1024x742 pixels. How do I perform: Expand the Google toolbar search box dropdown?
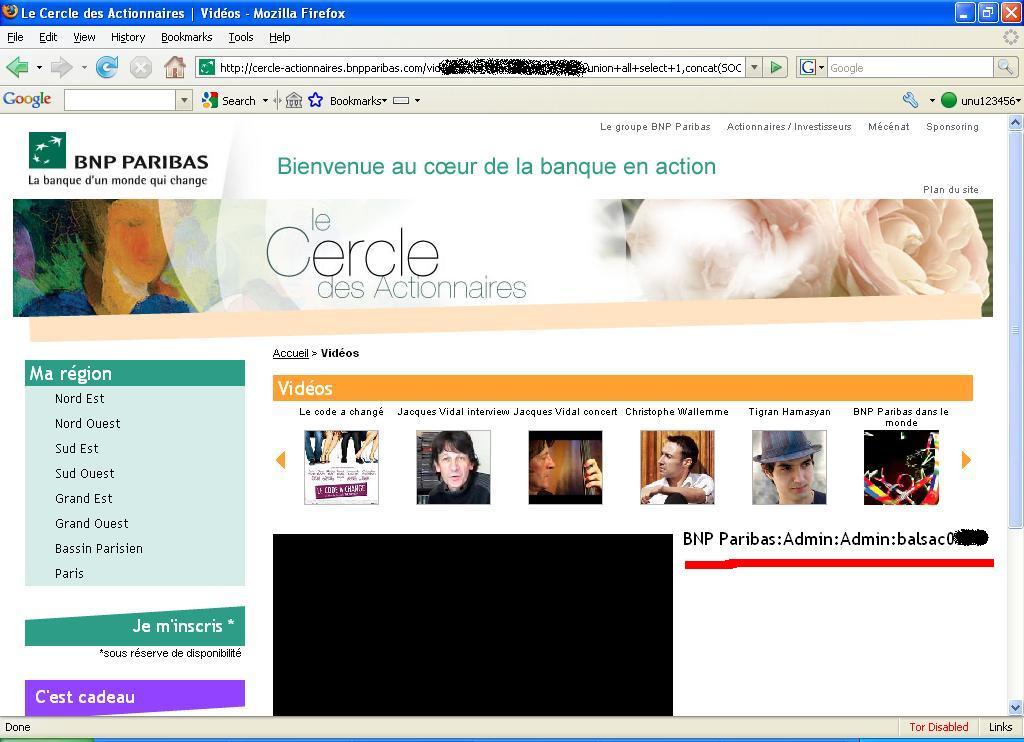click(184, 101)
